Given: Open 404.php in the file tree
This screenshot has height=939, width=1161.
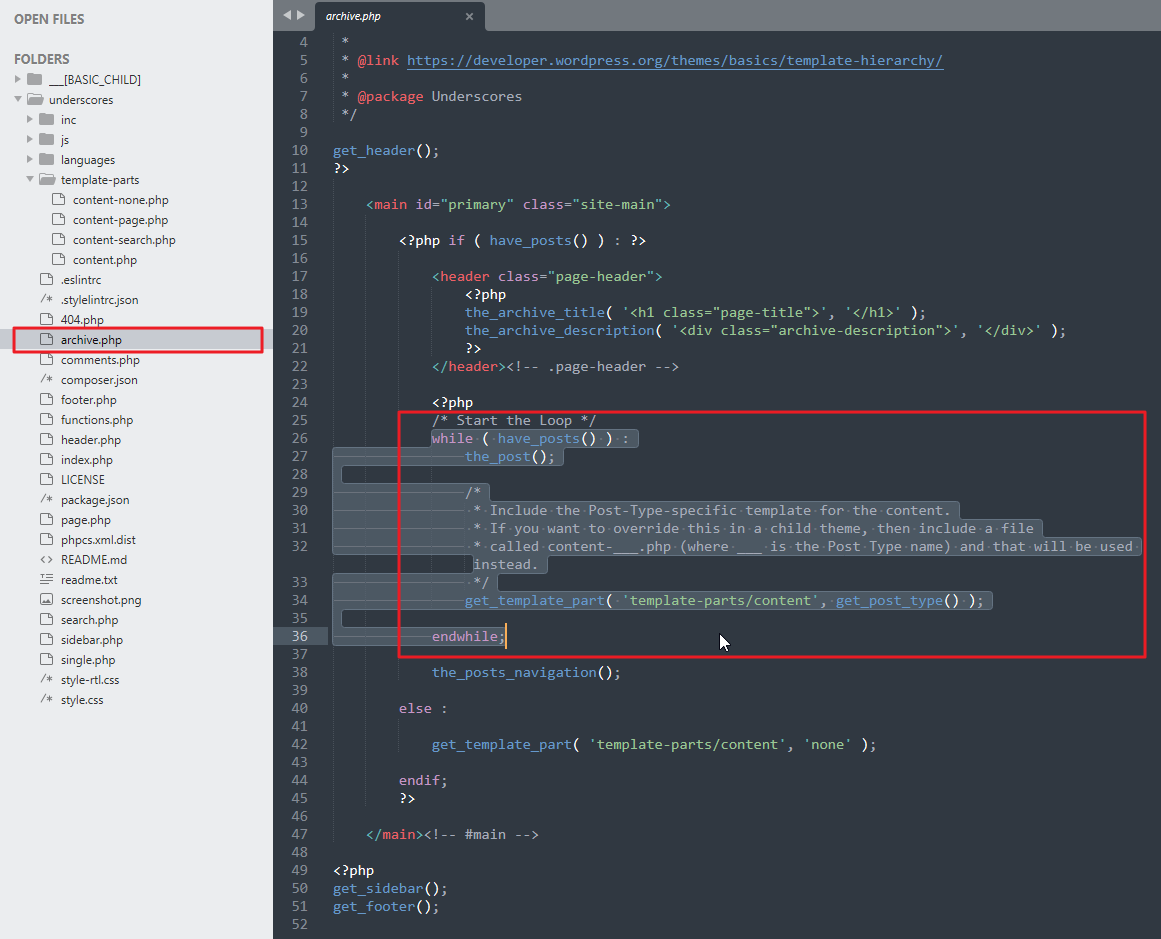Looking at the screenshot, I should click(x=82, y=320).
